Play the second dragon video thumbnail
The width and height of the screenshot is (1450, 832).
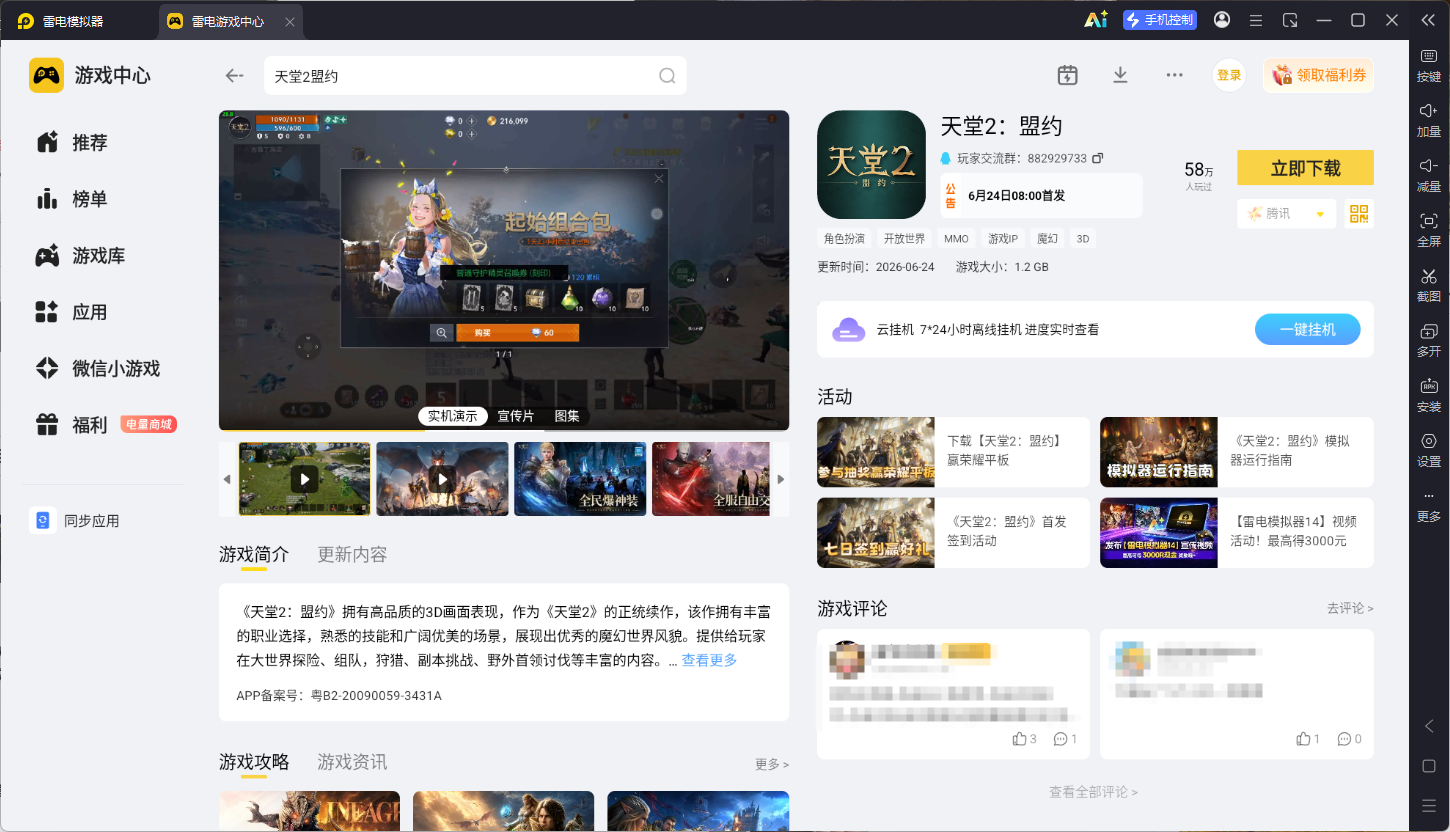click(442, 479)
